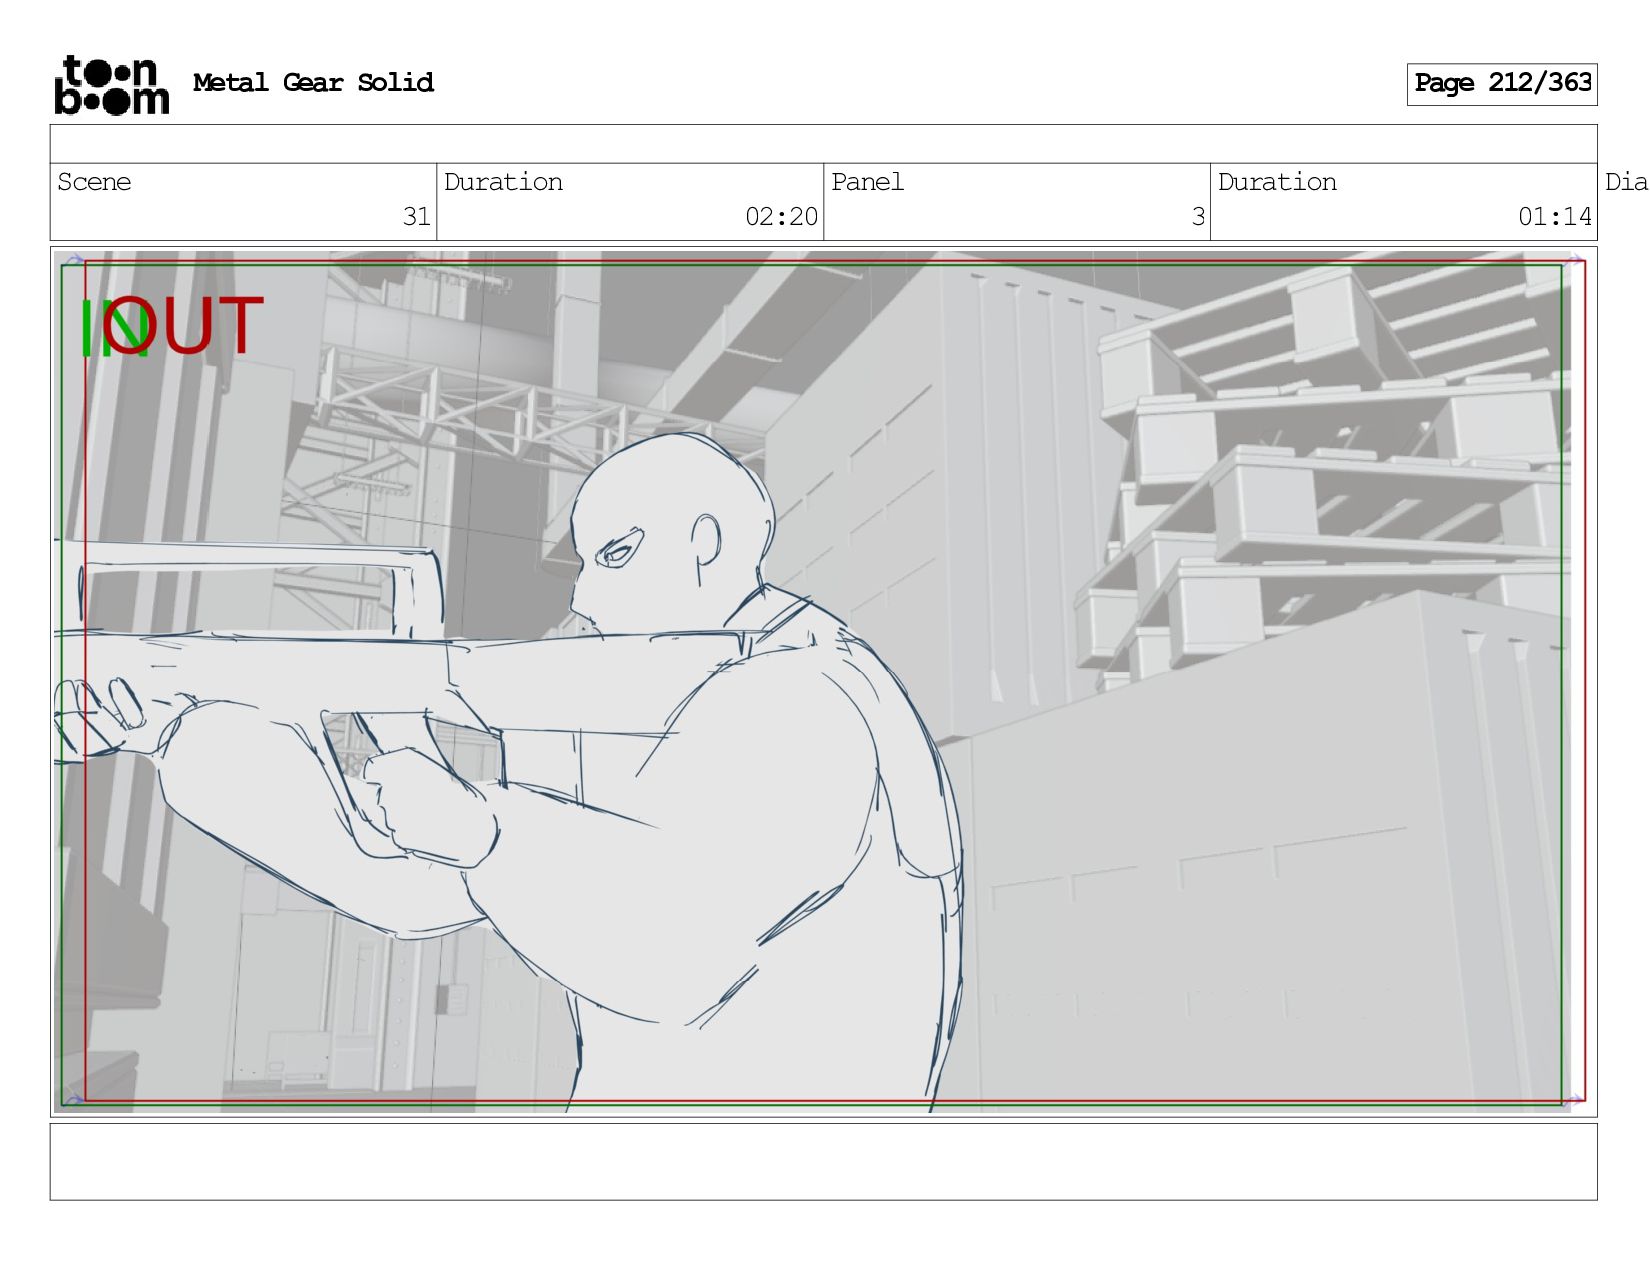This screenshot has width=1650, height=1275.
Task: Select the panel duration value '01:14'
Action: click(1555, 217)
